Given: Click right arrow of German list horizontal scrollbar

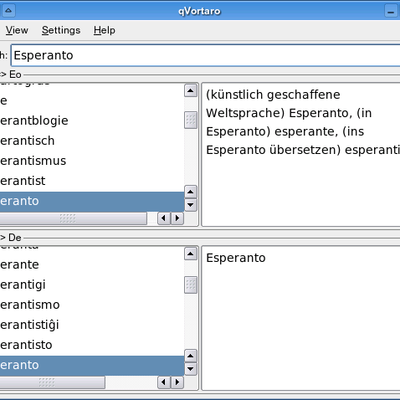Looking at the screenshot, I should point(177,218).
